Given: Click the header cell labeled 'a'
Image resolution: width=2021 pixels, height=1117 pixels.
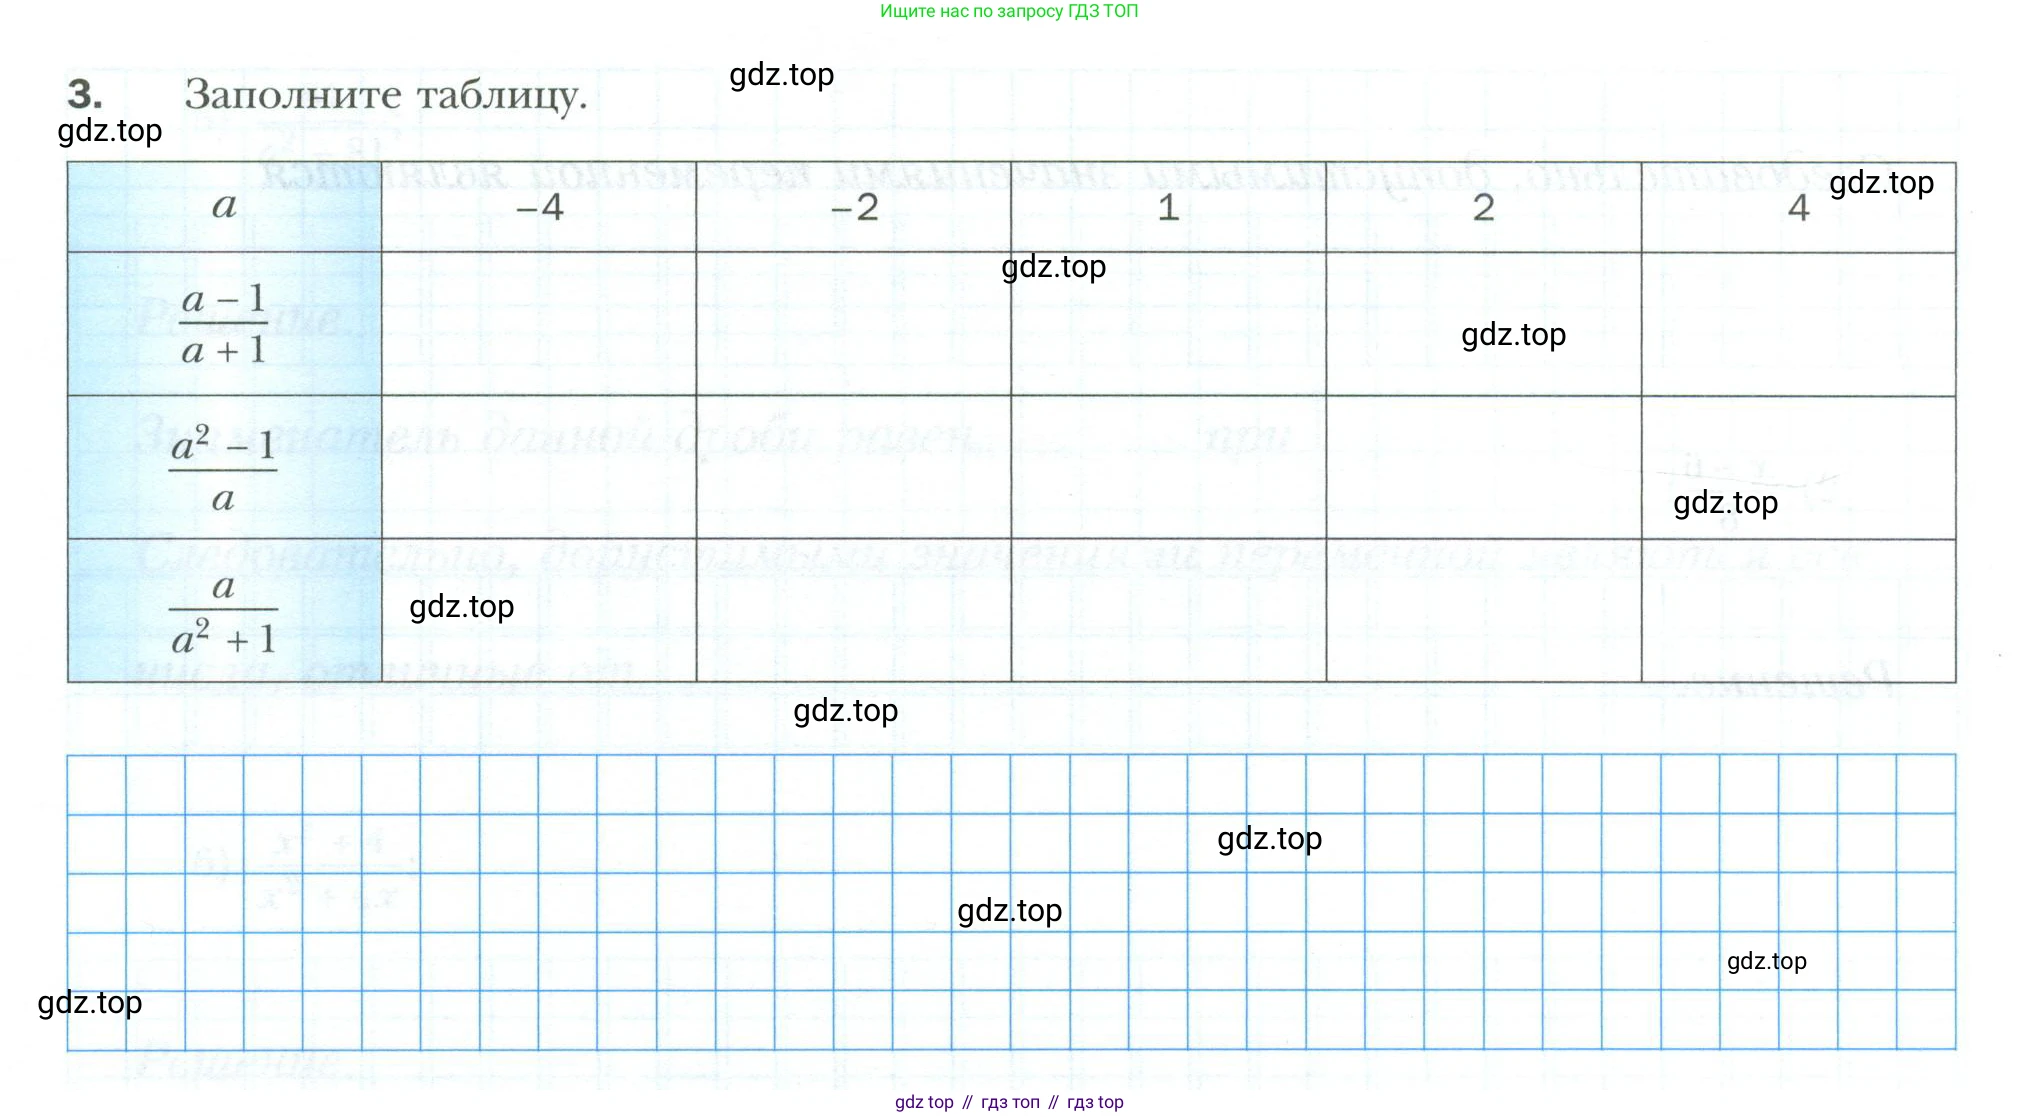Looking at the screenshot, I should pos(224,207).
